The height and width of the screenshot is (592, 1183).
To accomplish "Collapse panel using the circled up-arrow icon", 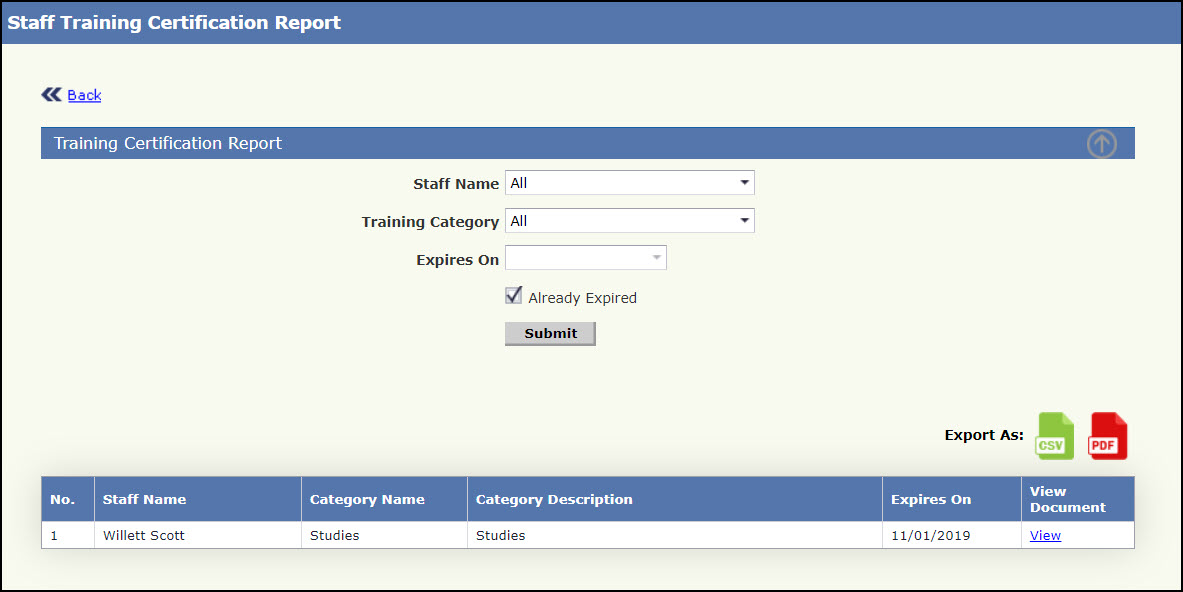I will (x=1101, y=144).
